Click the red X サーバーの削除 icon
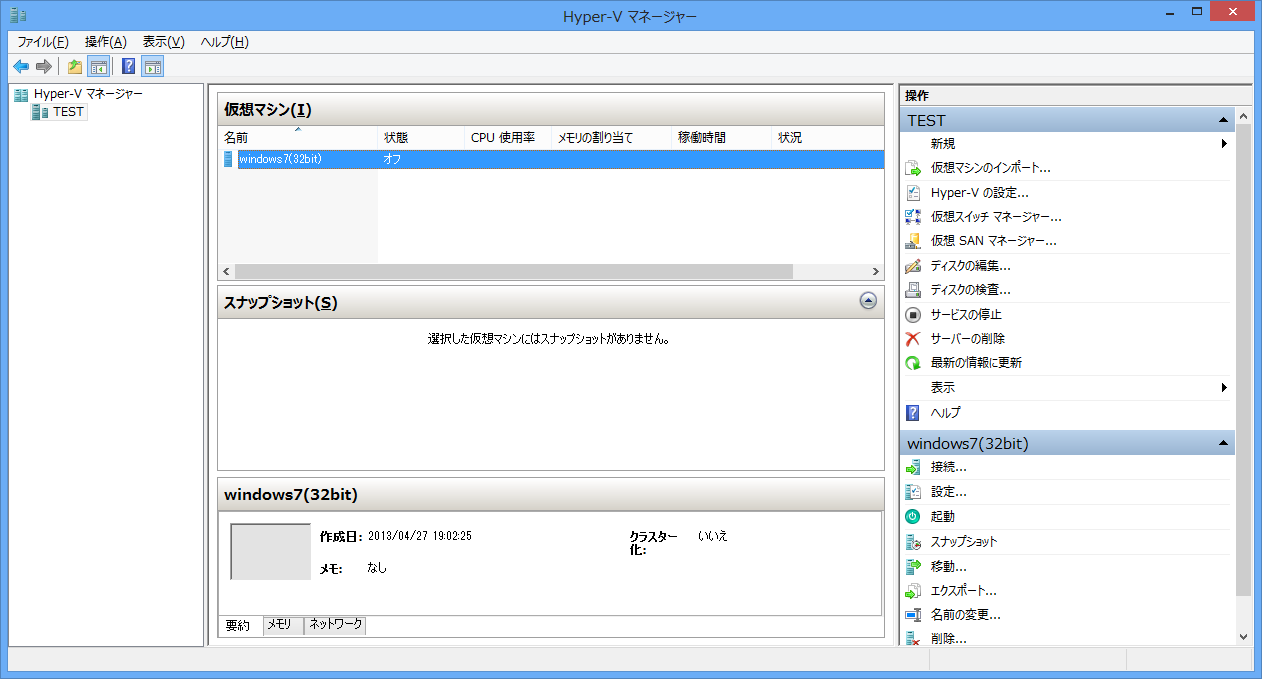Image resolution: width=1262 pixels, height=679 pixels. pyautogui.click(x=912, y=339)
